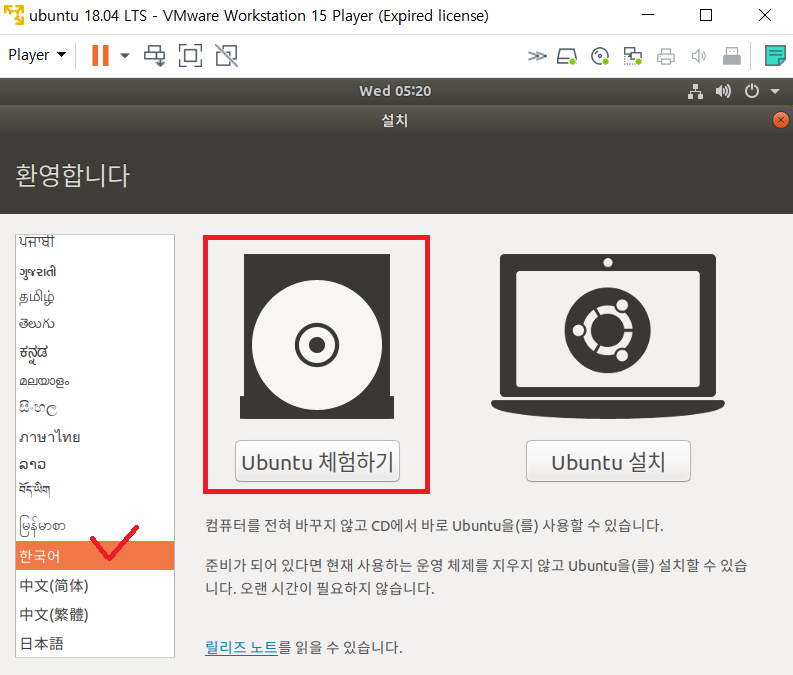The image size is (793, 675).
Task: Open the CD/DVD drive device icon
Action: 600,56
